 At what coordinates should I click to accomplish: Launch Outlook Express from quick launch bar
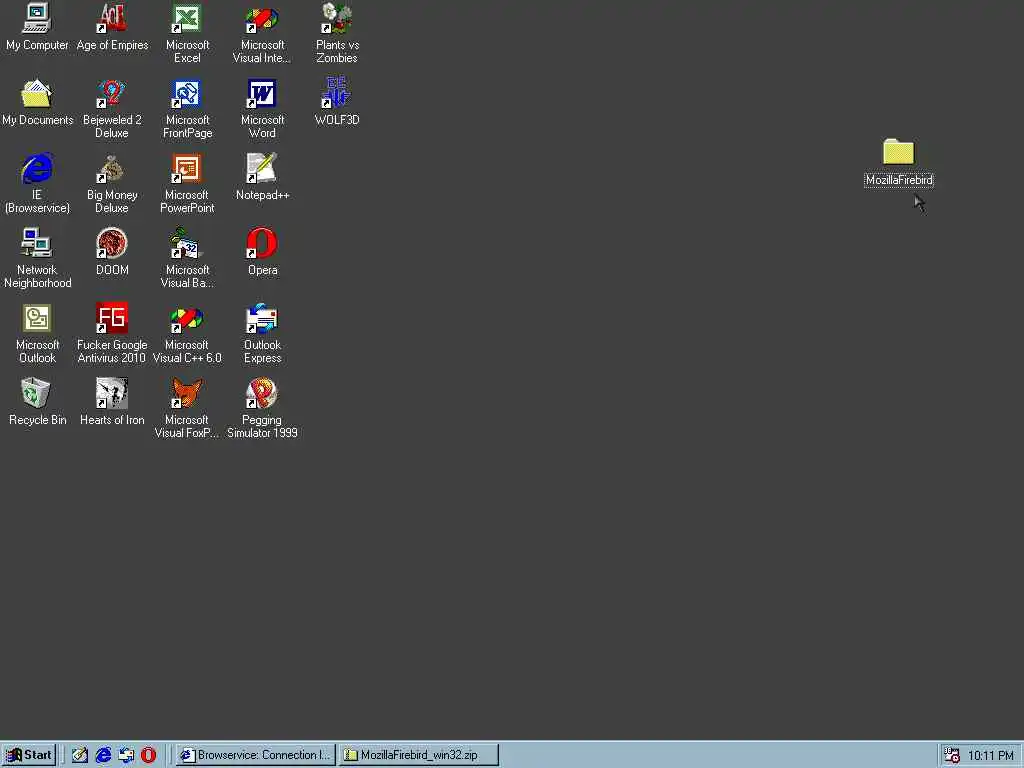pyautogui.click(x=126, y=755)
